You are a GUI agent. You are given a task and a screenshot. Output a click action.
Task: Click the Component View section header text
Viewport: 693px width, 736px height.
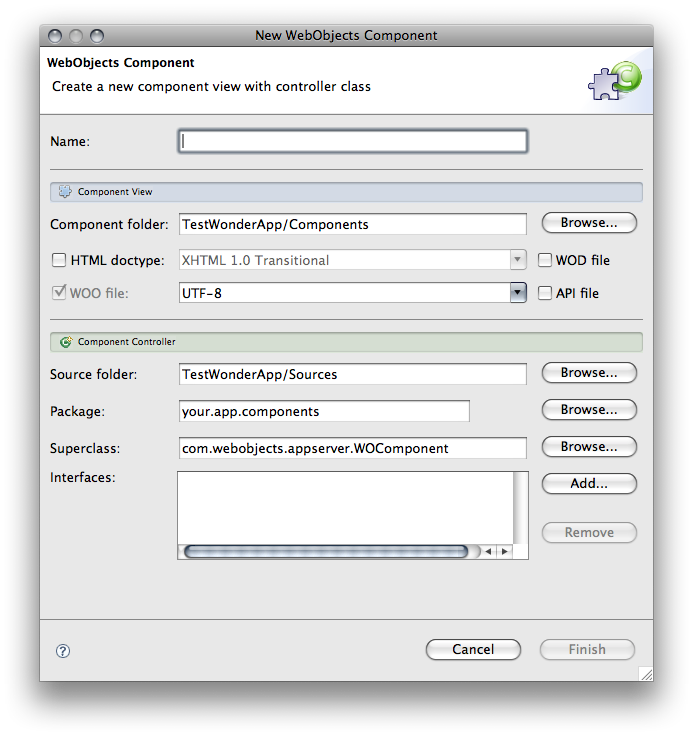115,192
